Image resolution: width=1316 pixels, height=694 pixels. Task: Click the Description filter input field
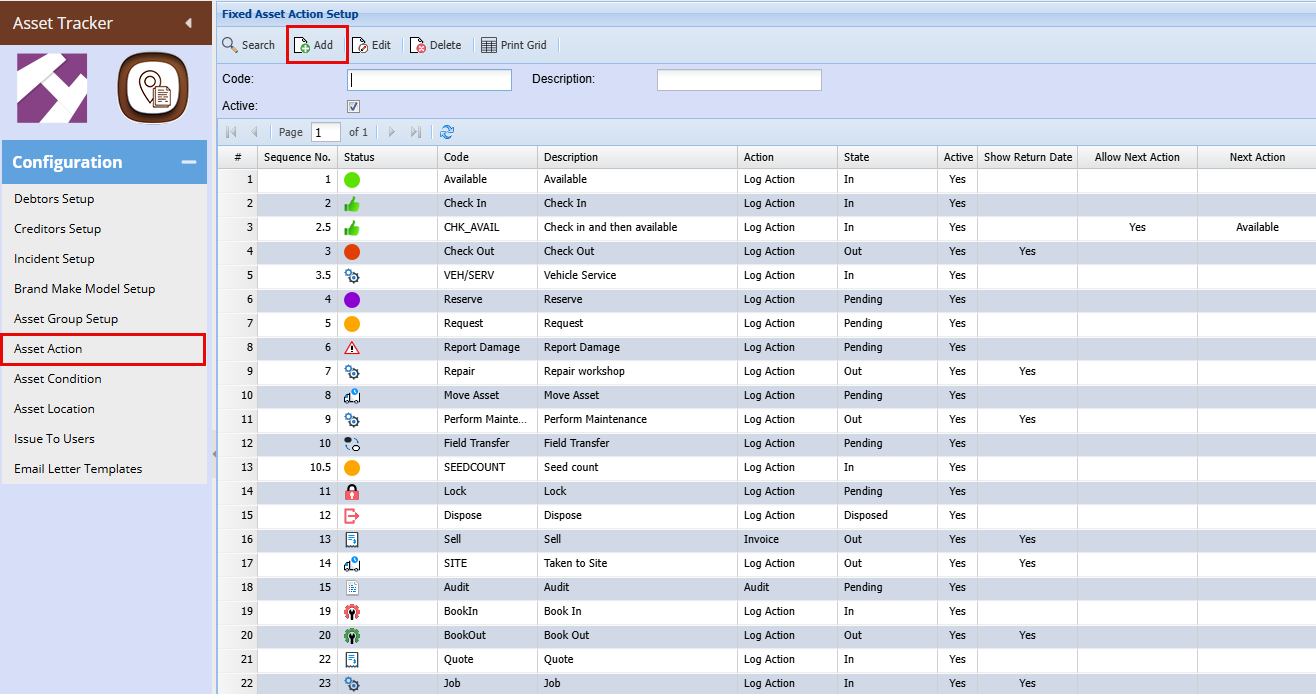tap(739, 80)
